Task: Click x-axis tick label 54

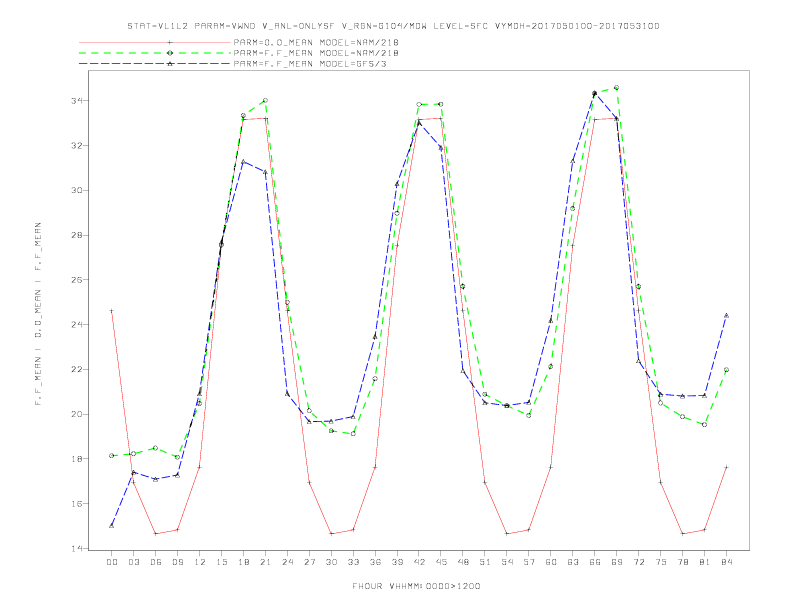Action: pyautogui.click(x=507, y=562)
